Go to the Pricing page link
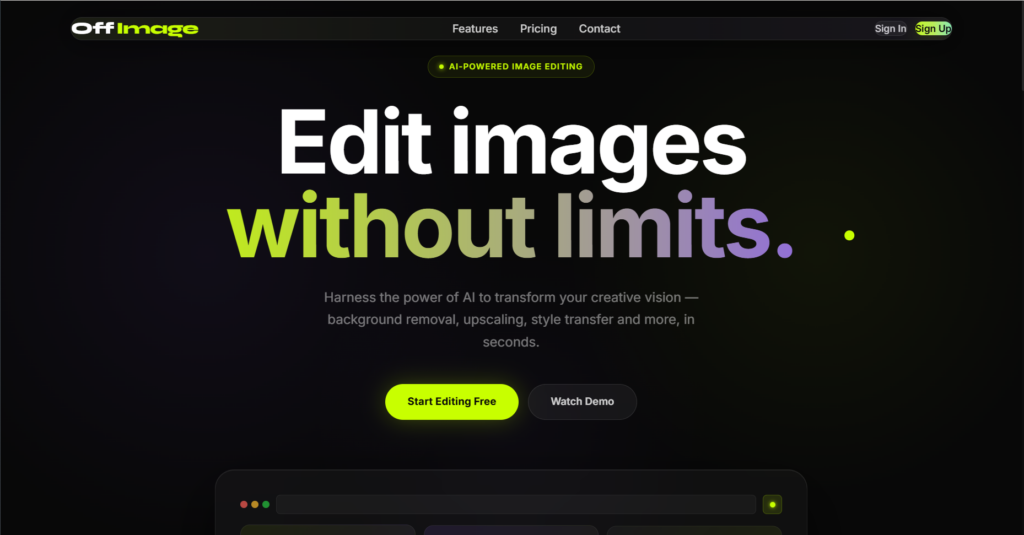Image resolution: width=1024 pixels, height=535 pixels. tap(538, 29)
